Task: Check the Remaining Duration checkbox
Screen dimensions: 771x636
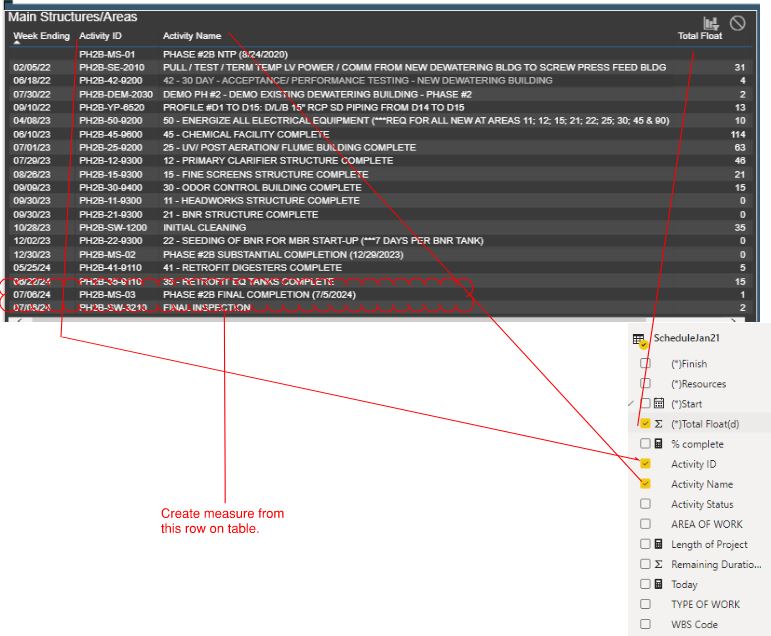Action: (645, 564)
